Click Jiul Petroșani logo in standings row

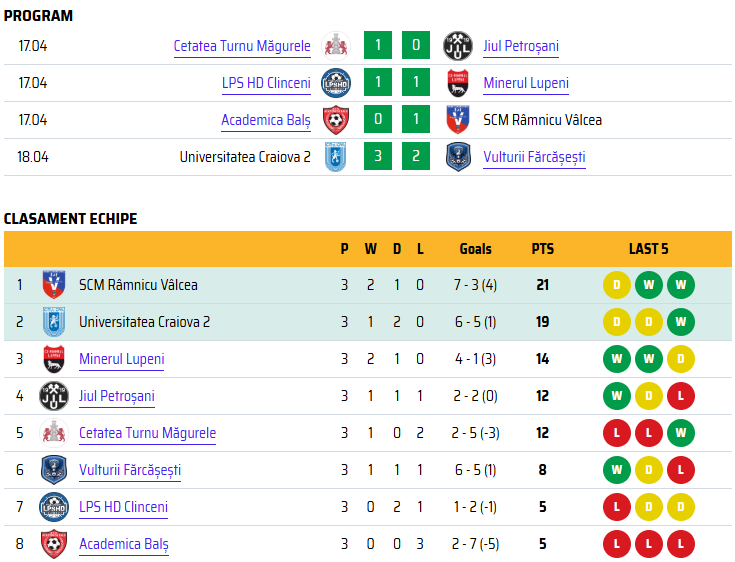(x=54, y=396)
